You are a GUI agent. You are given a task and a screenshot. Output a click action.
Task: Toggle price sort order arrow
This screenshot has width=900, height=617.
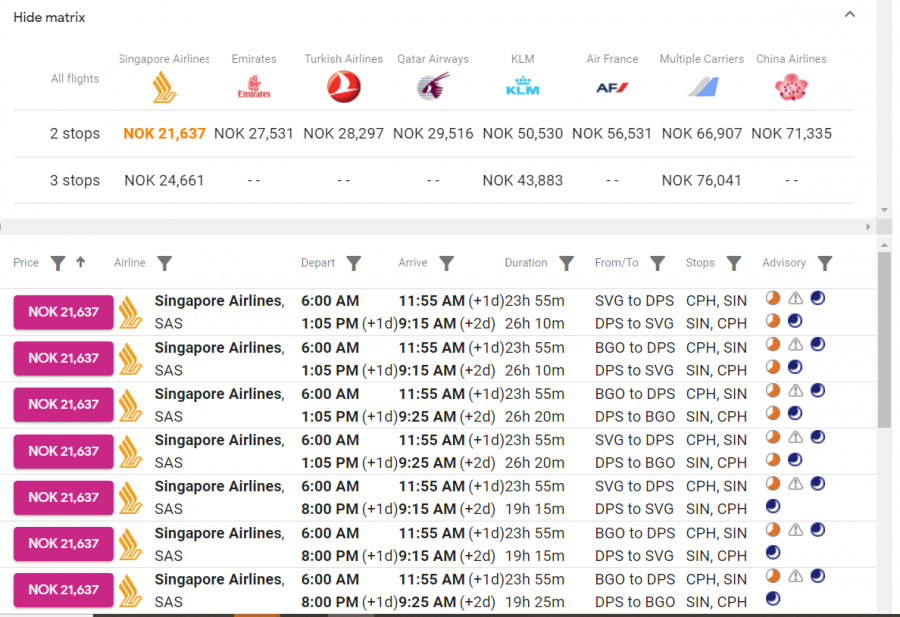pos(80,262)
